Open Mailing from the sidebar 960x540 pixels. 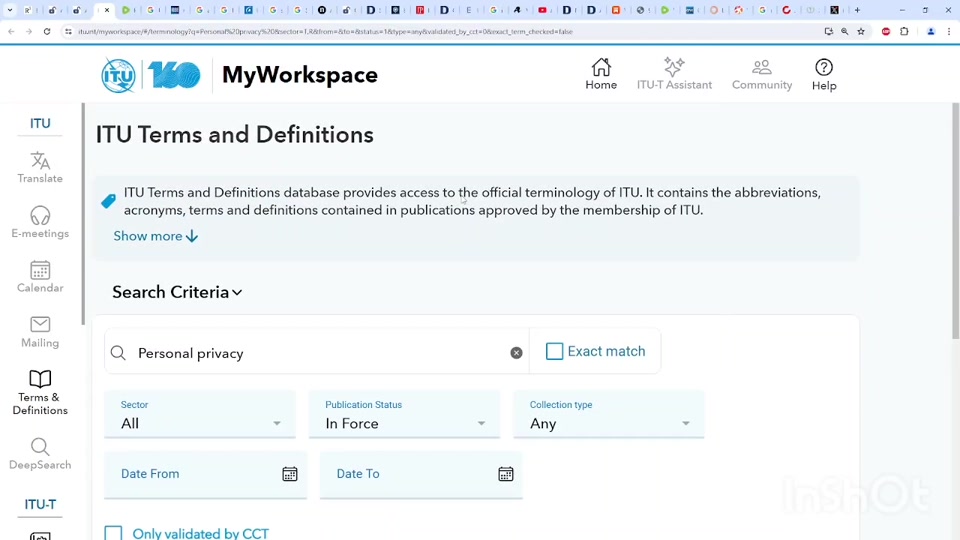40,332
